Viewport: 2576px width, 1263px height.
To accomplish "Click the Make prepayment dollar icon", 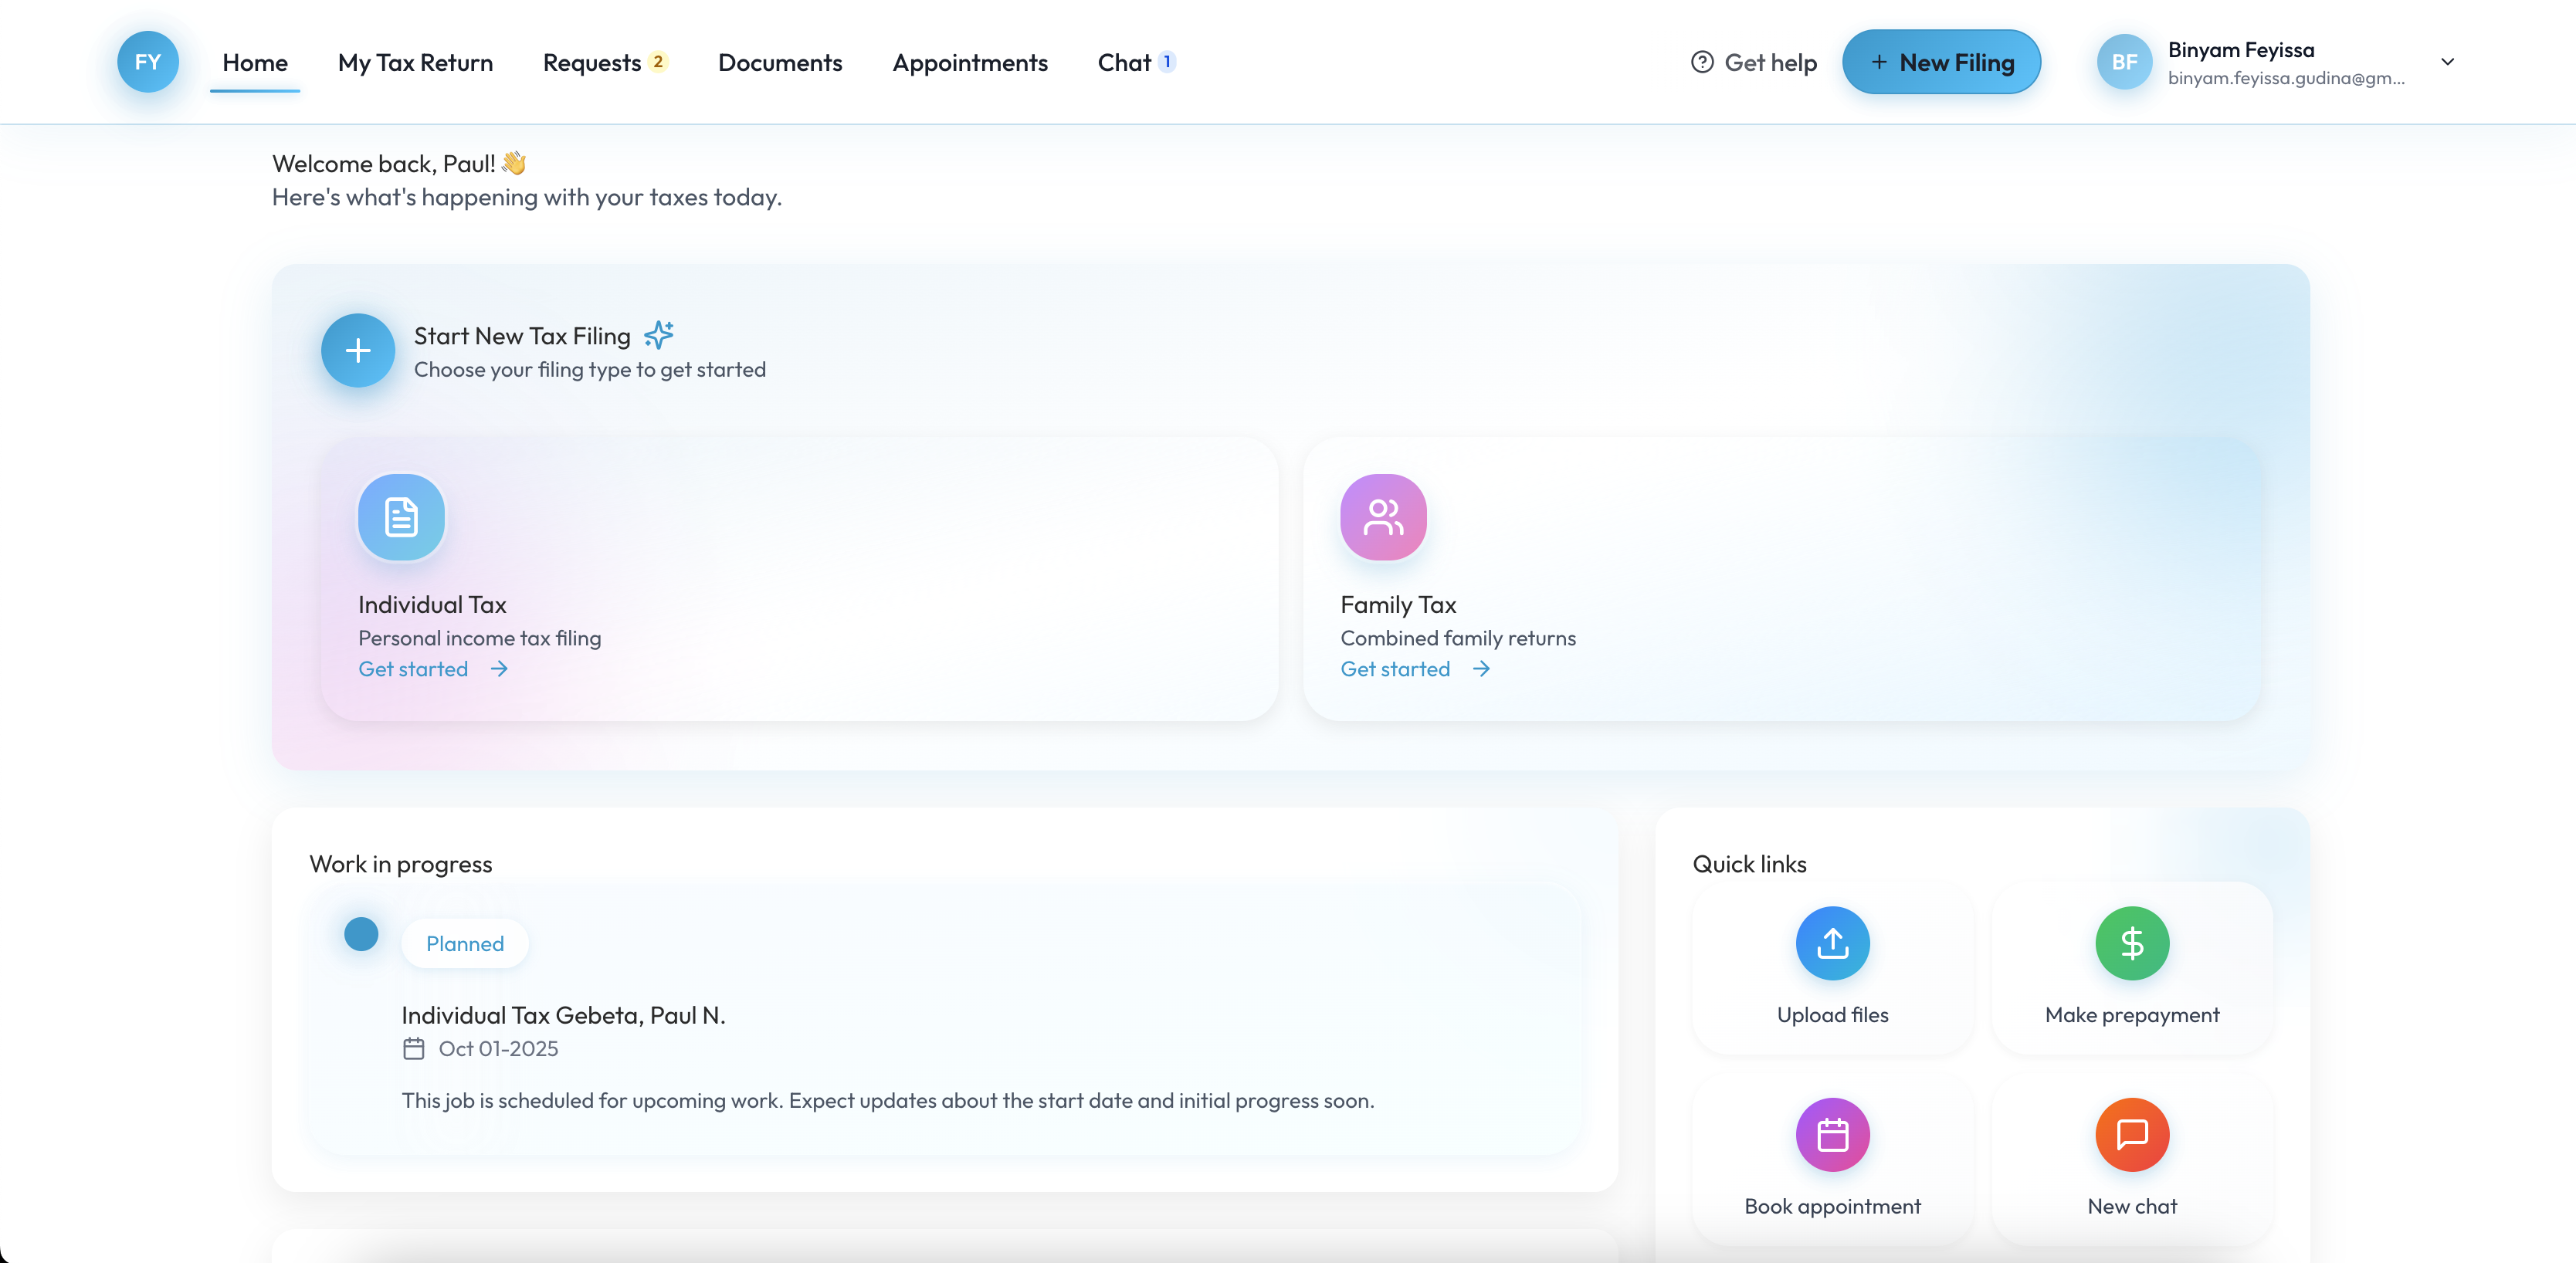I will pos(2131,943).
